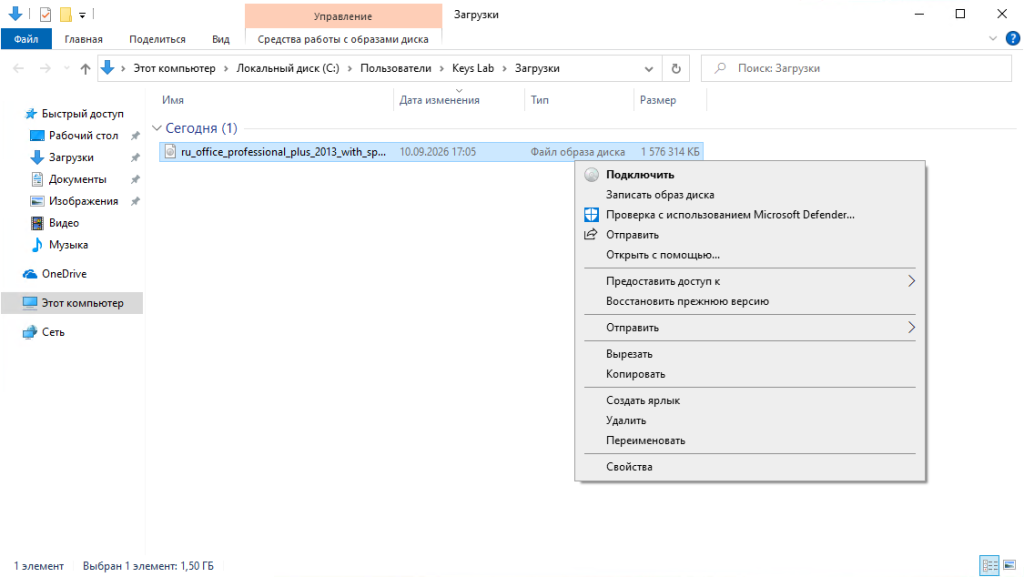Image resolution: width=1024 pixels, height=577 pixels.
Task: Sort by the Тип column header
Action: [x=539, y=100]
